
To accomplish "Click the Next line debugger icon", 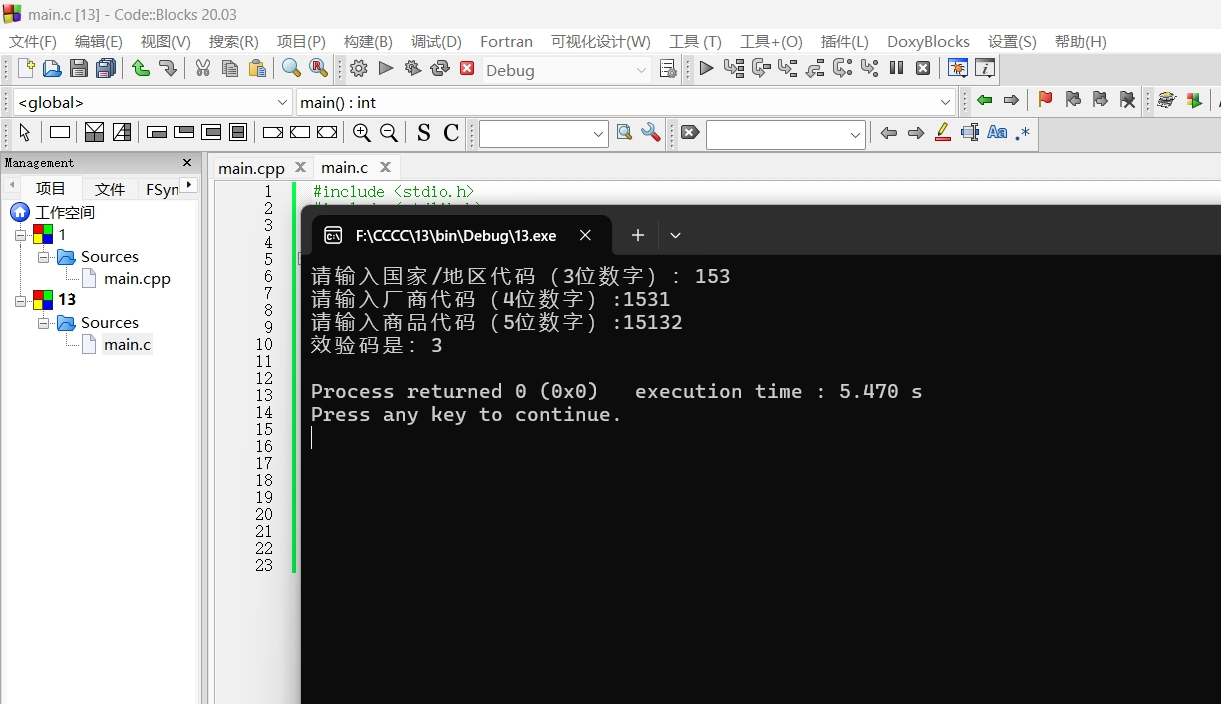I will [x=761, y=68].
